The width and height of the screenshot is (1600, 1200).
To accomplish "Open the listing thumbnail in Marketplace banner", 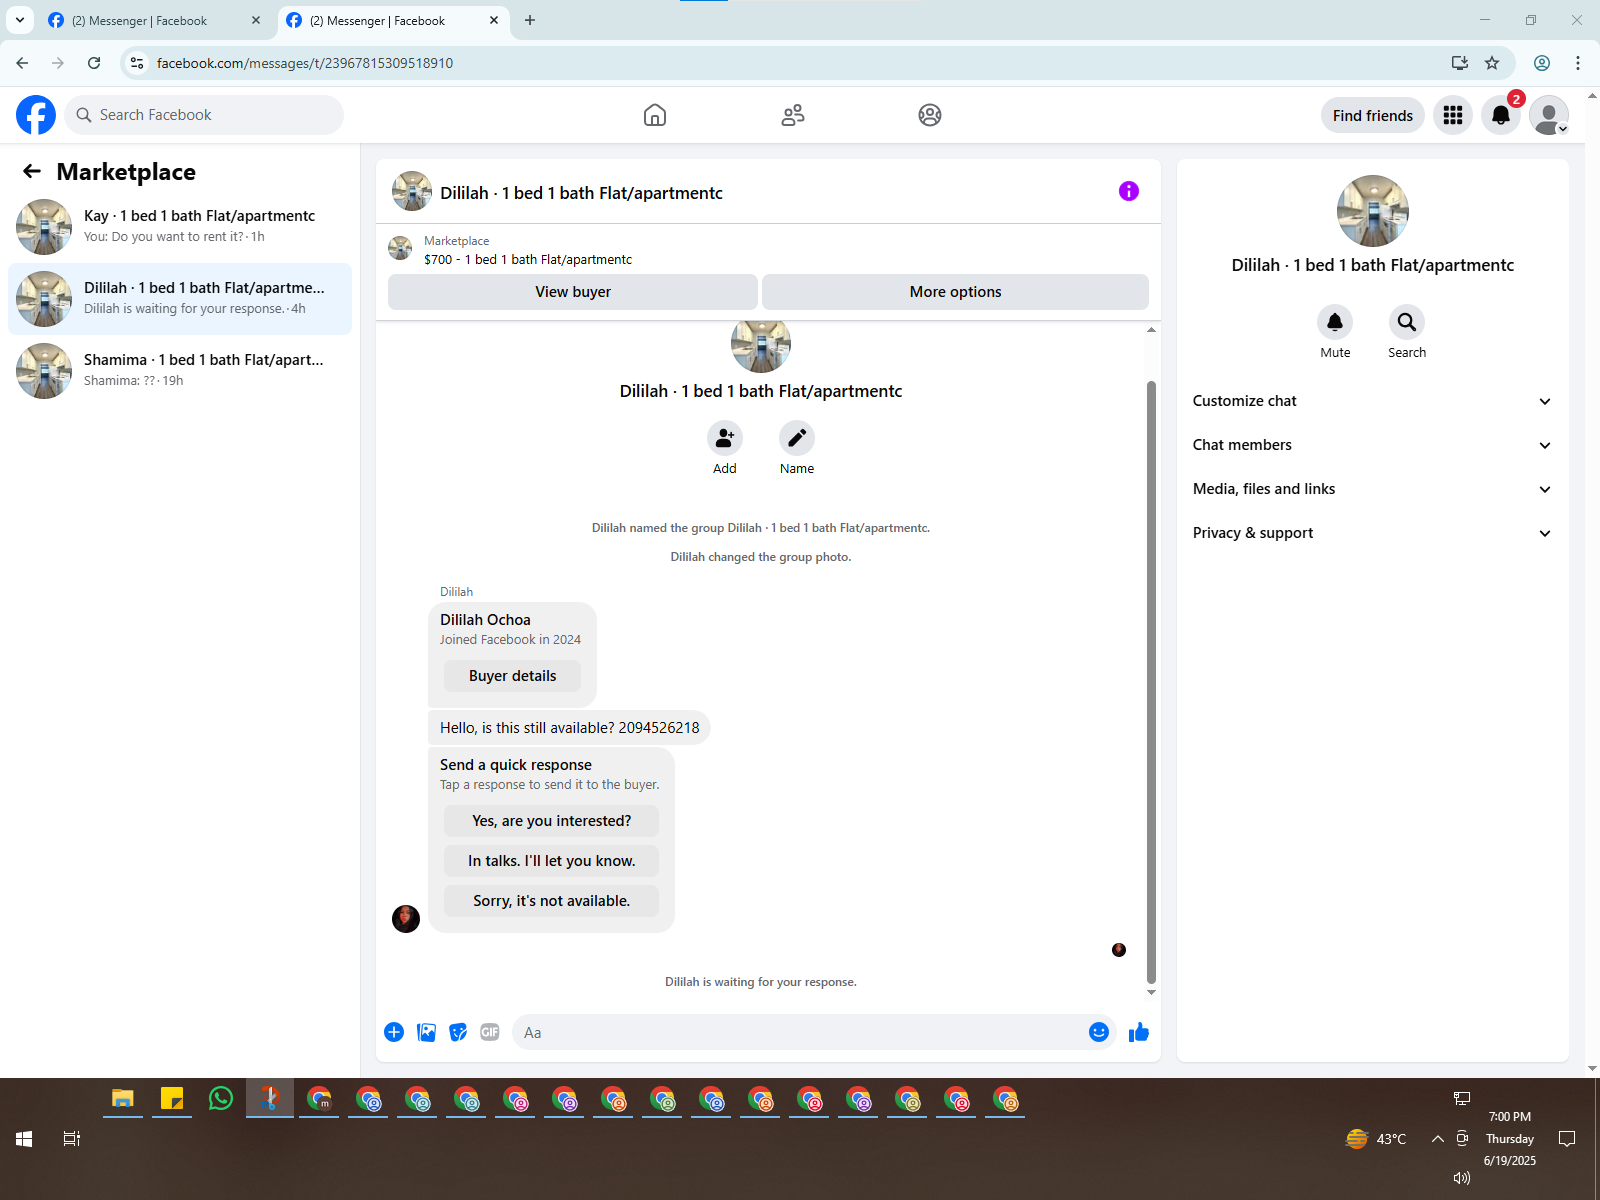I will click(400, 248).
